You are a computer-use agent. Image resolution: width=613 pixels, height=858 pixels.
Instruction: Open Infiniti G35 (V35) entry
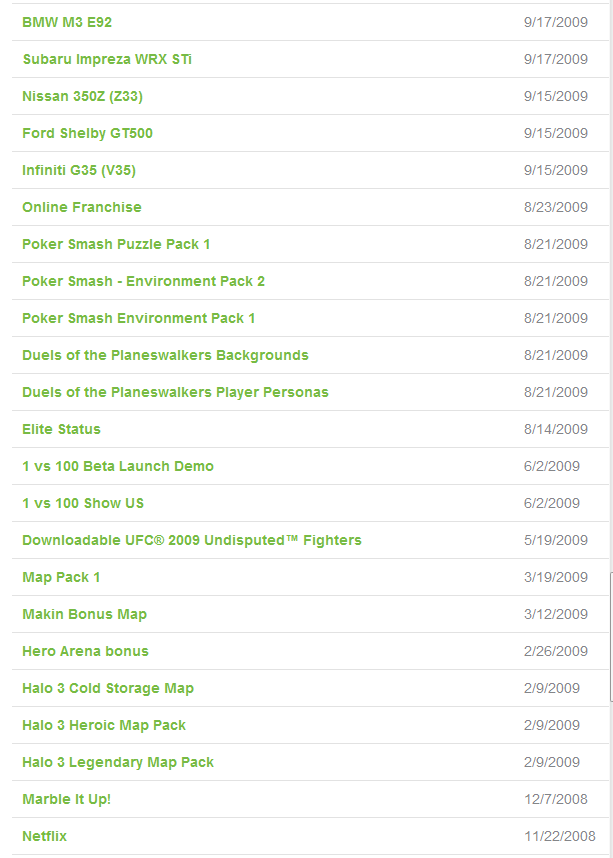[79, 170]
